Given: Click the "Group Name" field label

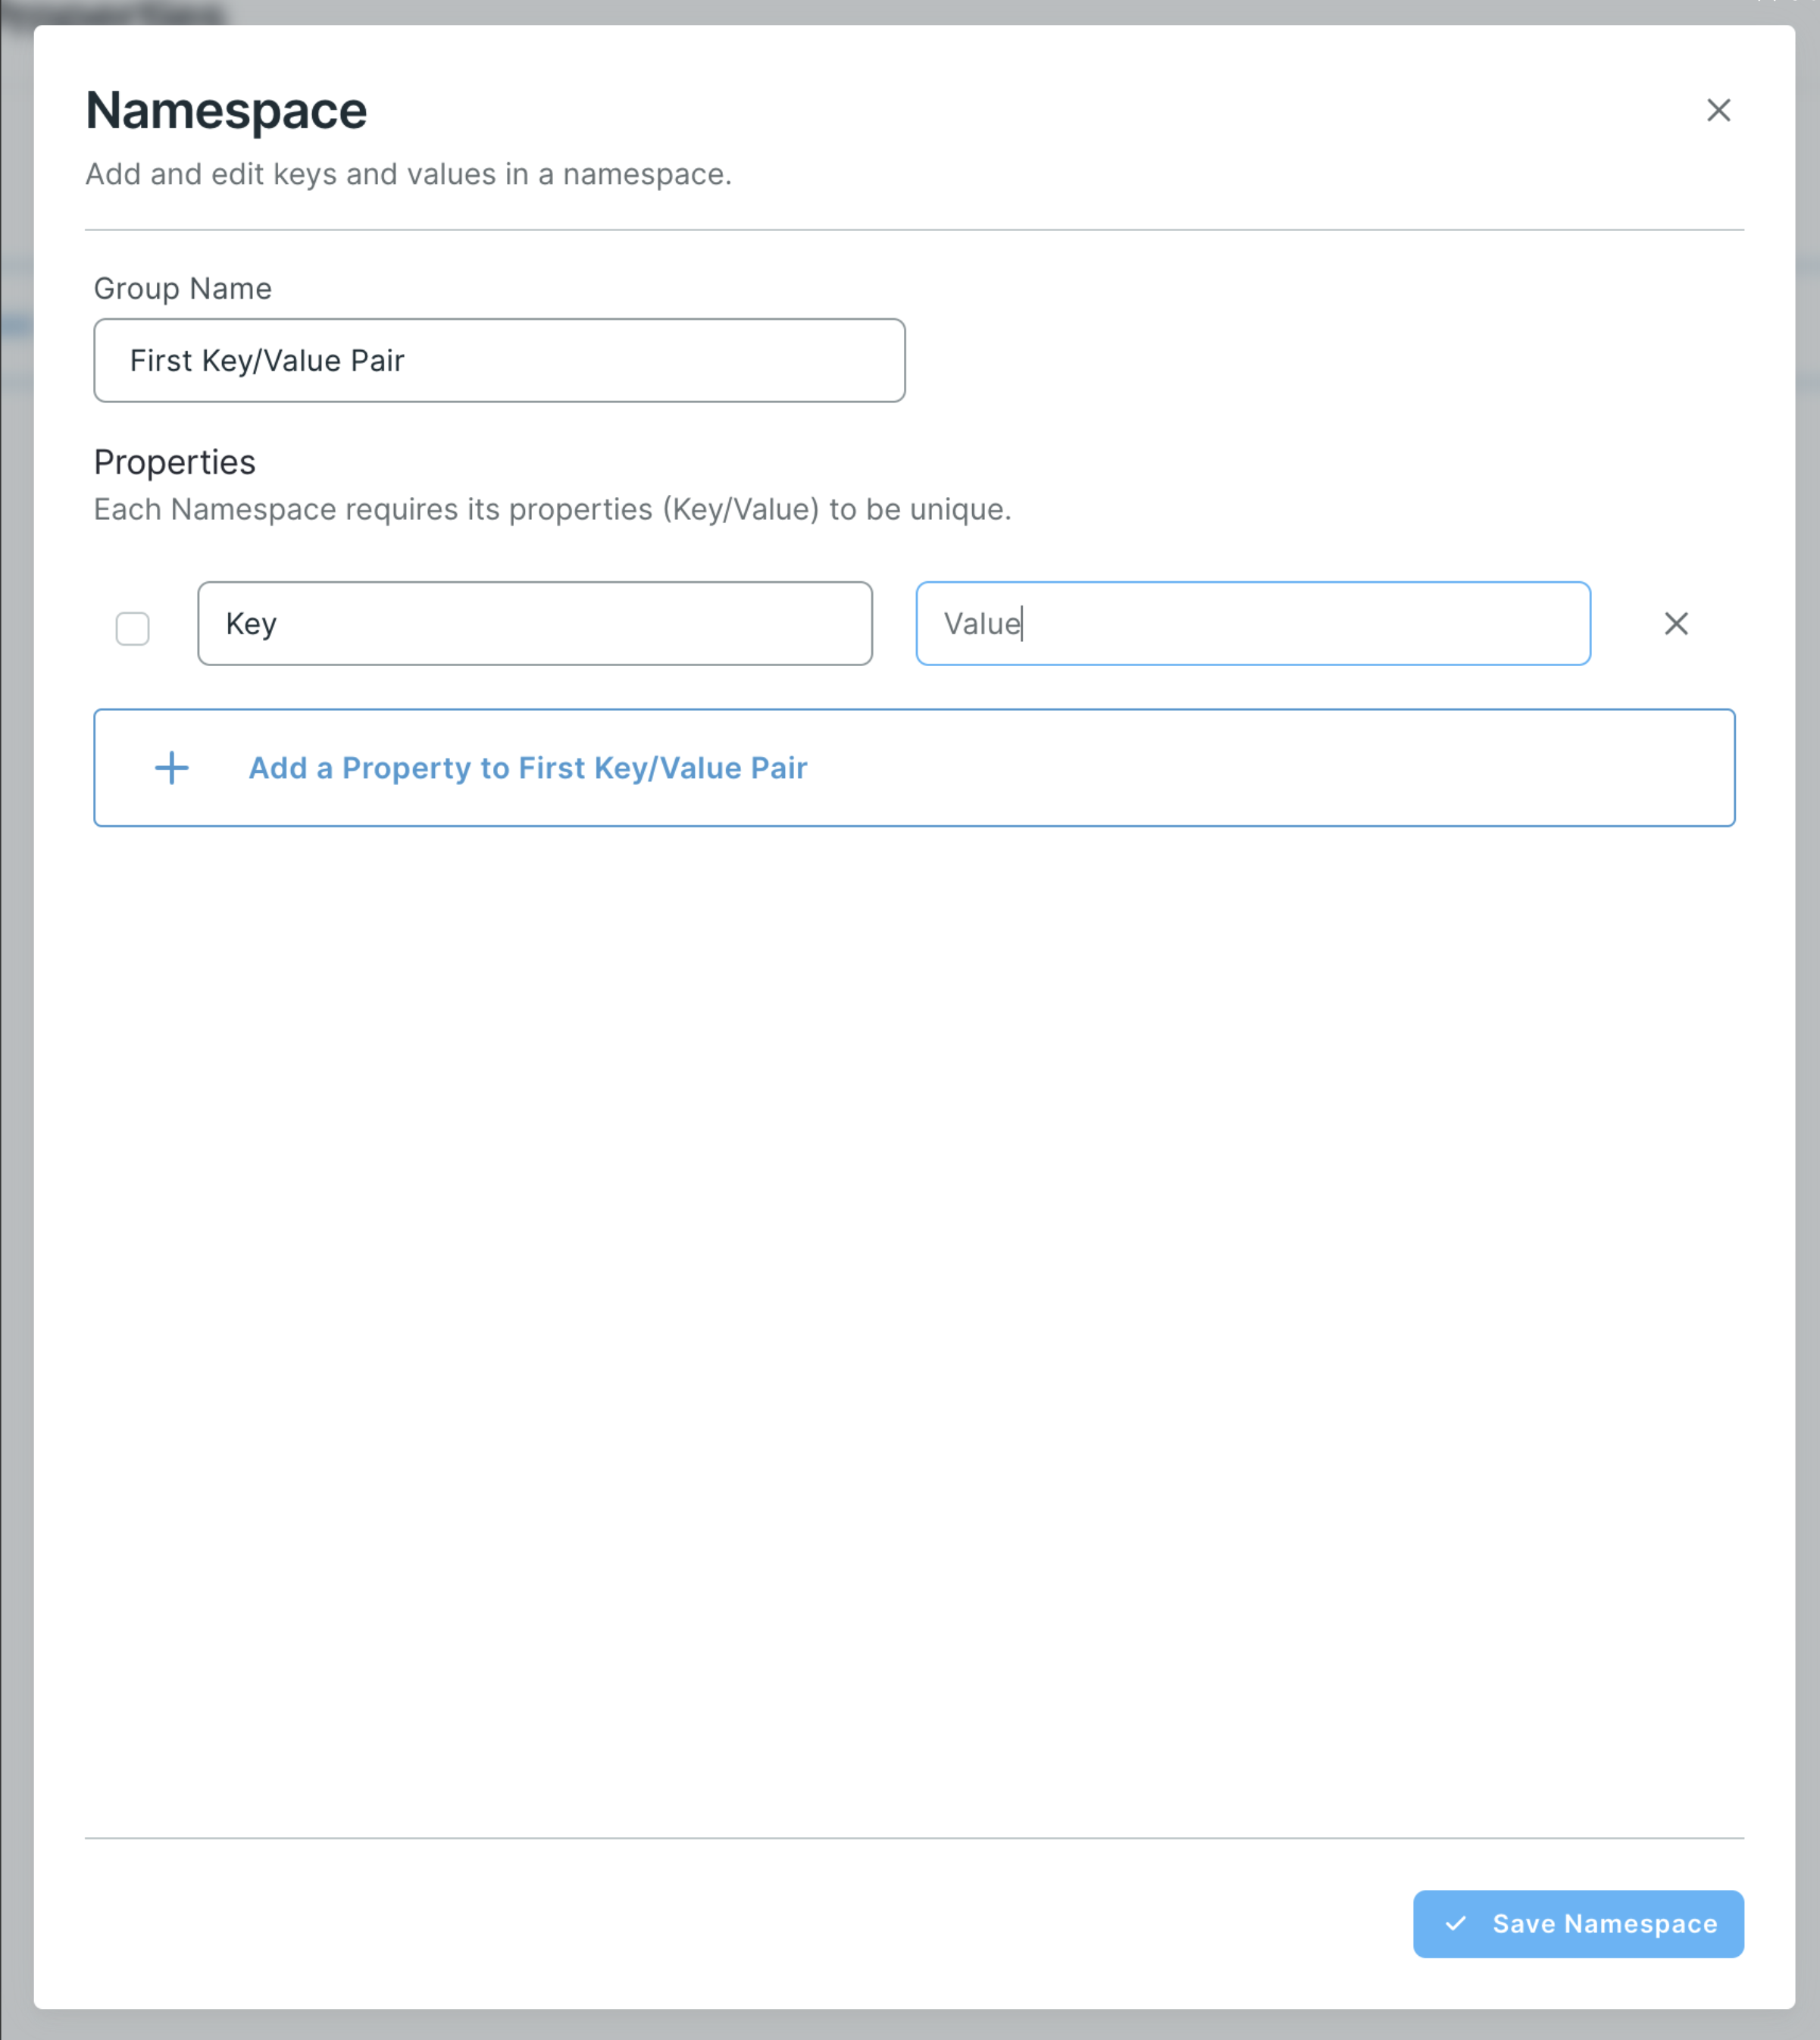Looking at the screenshot, I should click(x=182, y=289).
